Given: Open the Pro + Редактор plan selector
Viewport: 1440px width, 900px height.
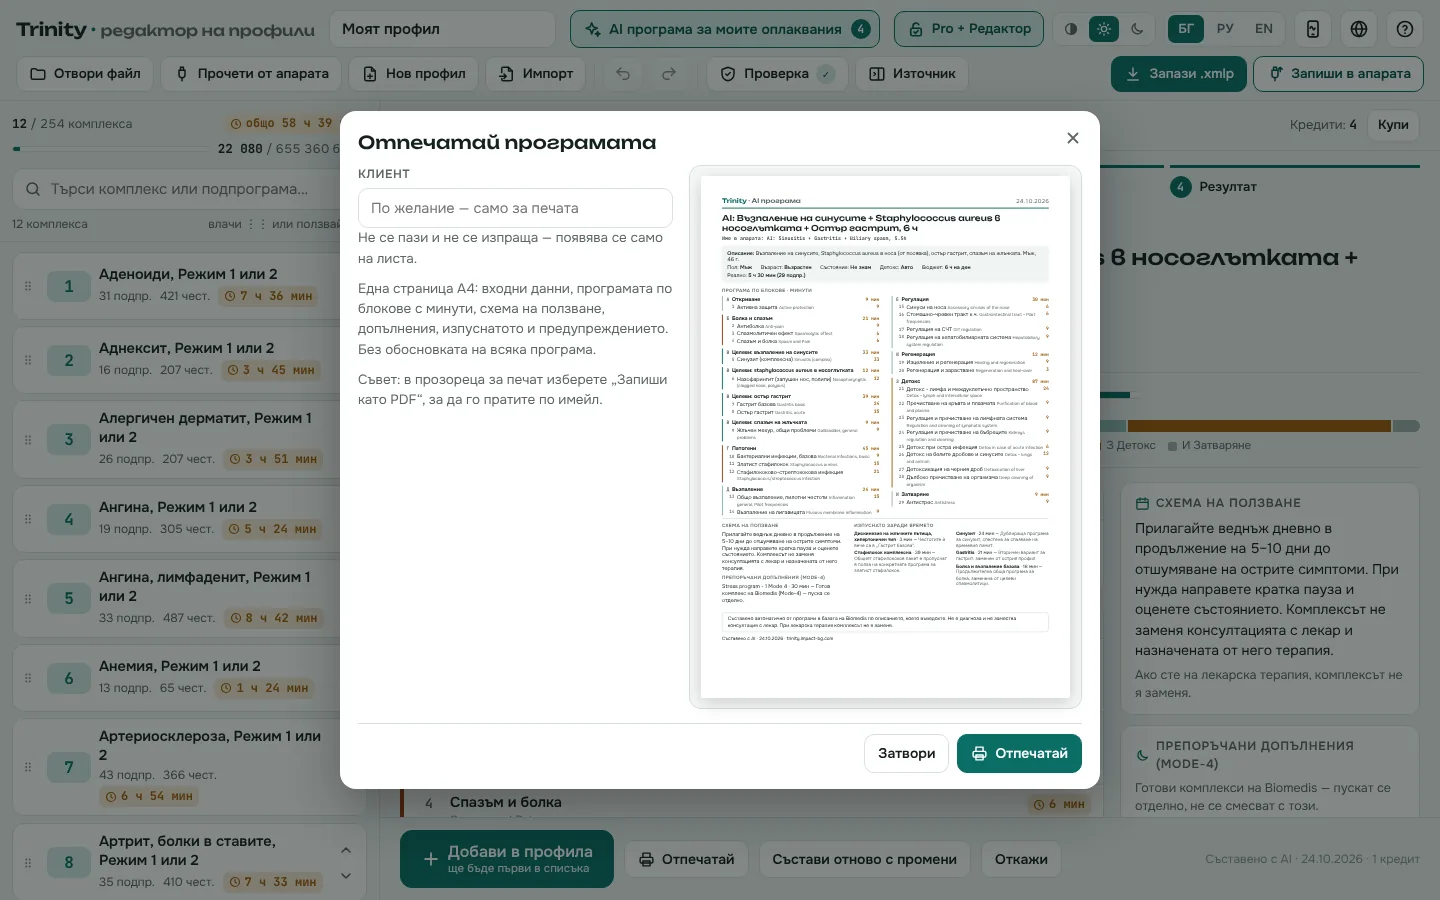Looking at the screenshot, I should click(x=969, y=29).
